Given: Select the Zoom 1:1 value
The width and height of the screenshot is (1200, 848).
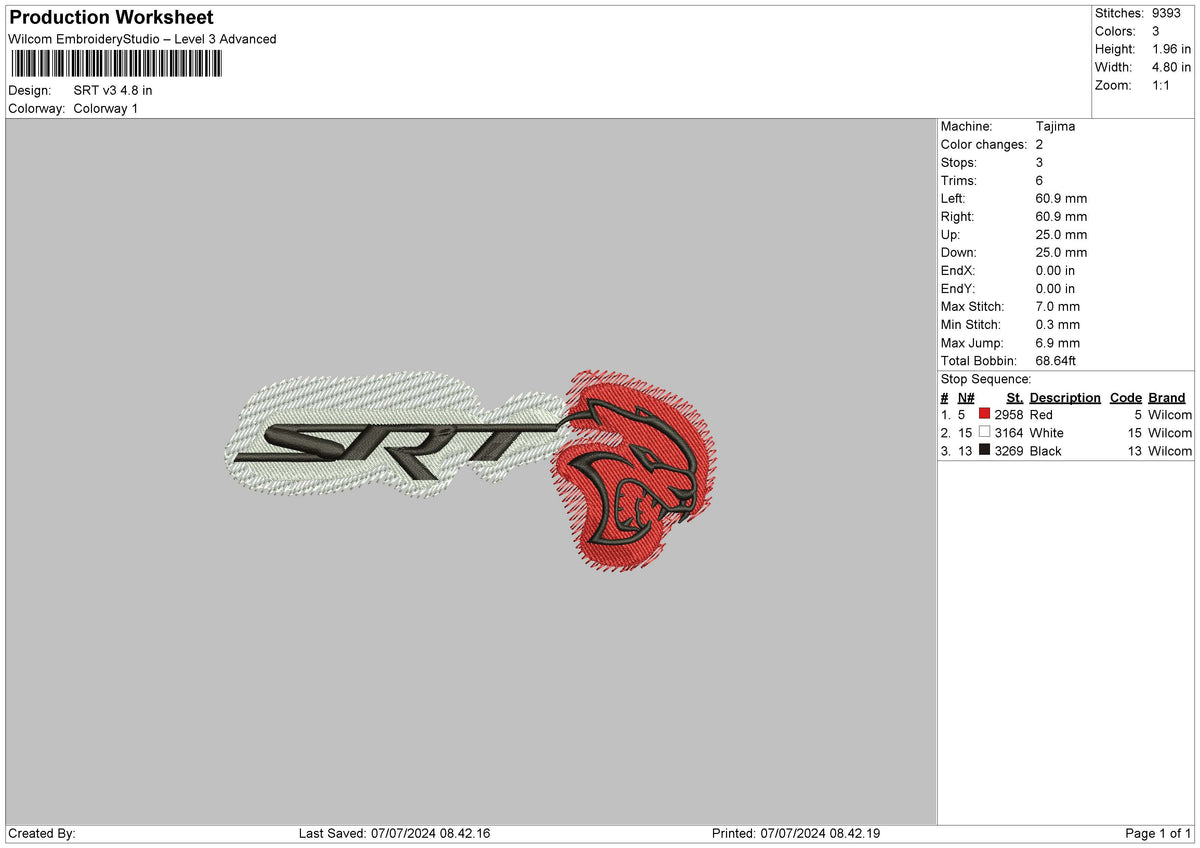Looking at the screenshot, I should point(1163,85).
